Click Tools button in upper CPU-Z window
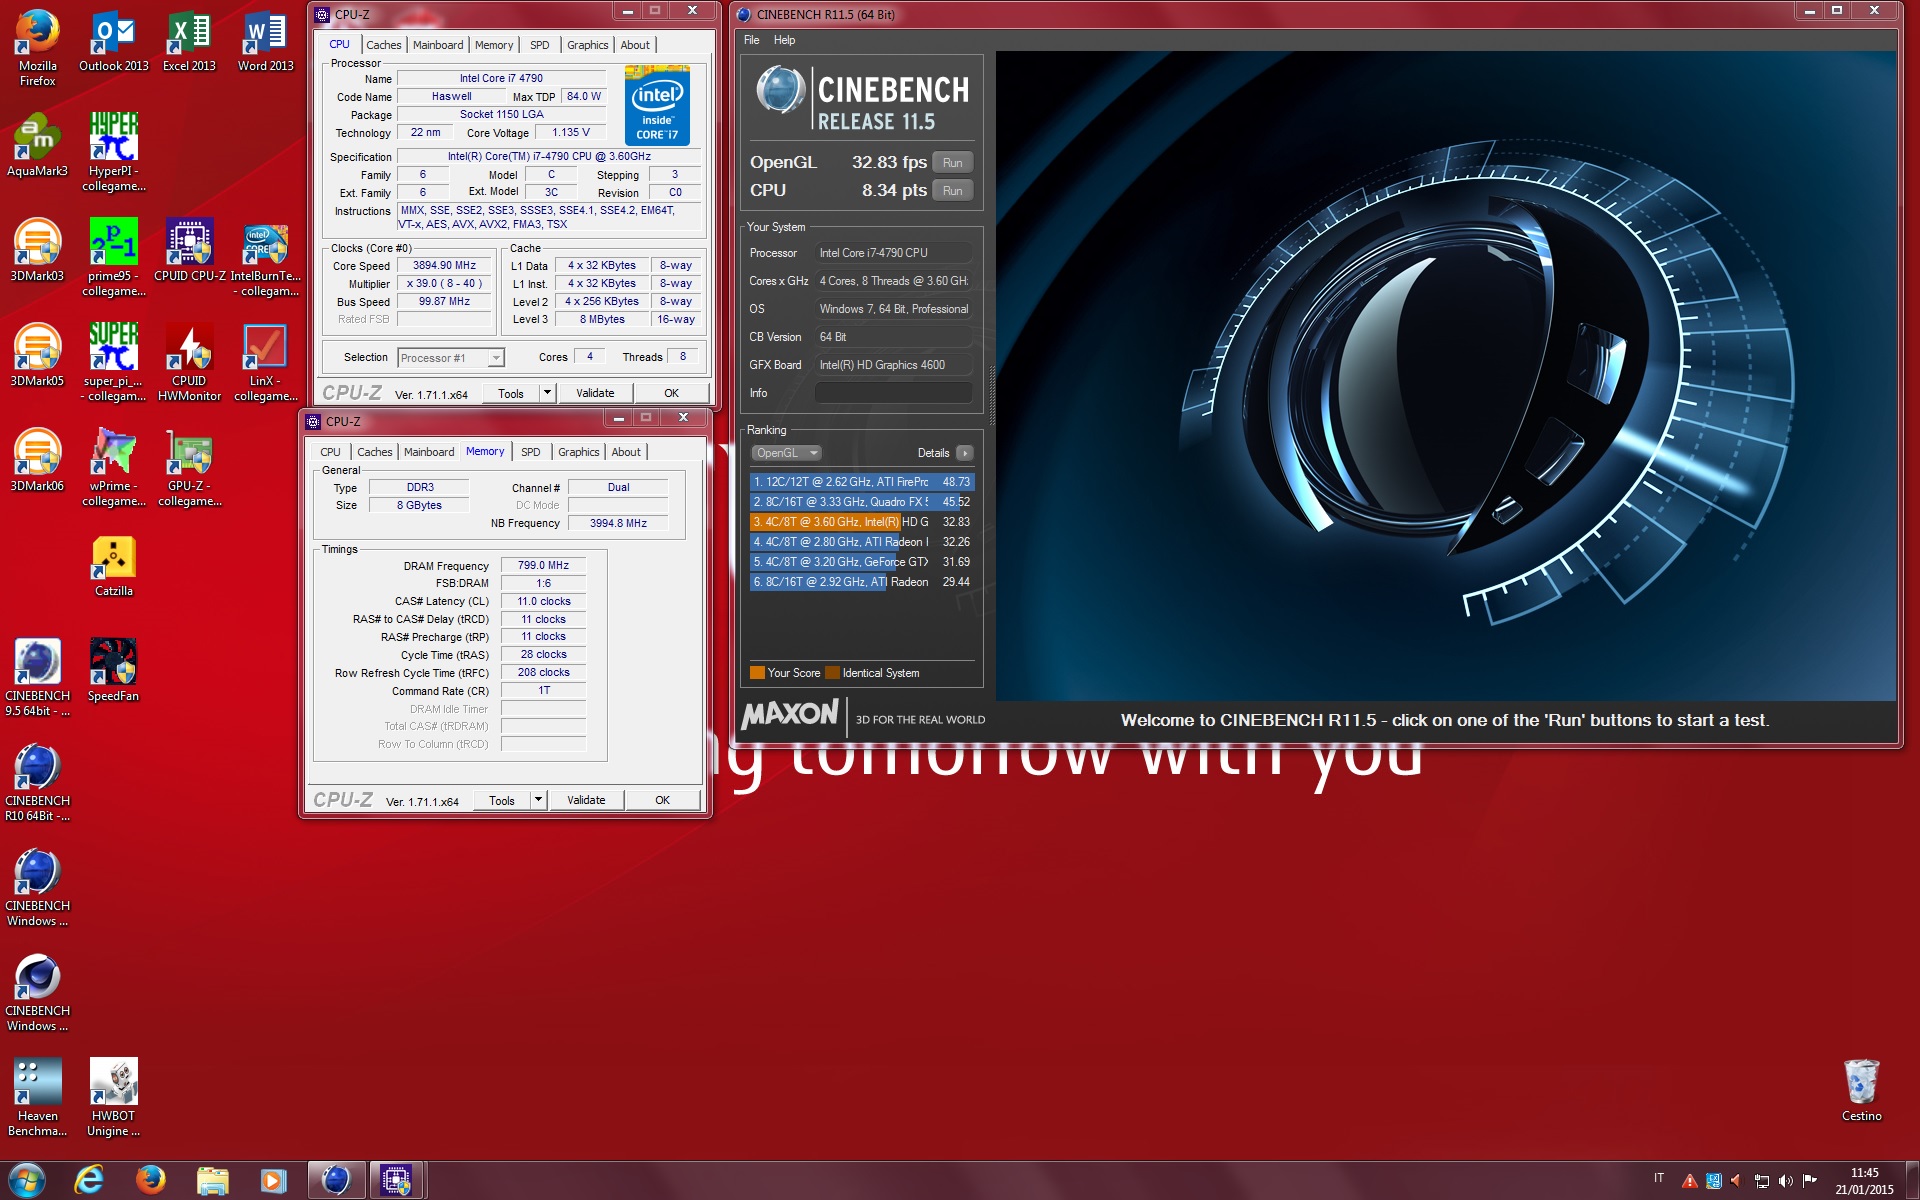 [x=511, y=393]
